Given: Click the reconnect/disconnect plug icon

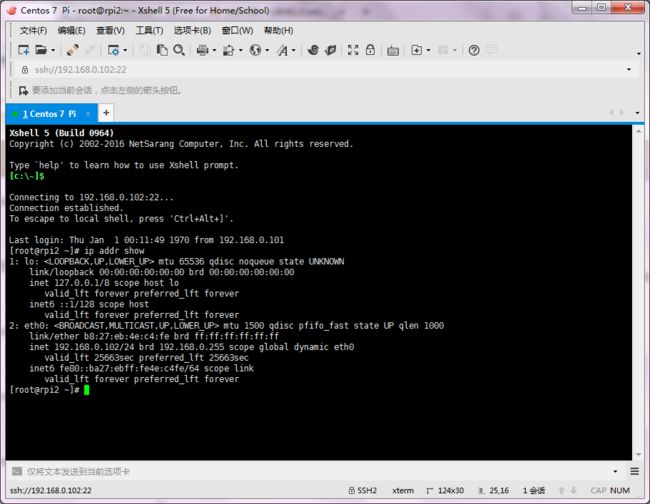Looking at the screenshot, I should click(x=72, y=50).
